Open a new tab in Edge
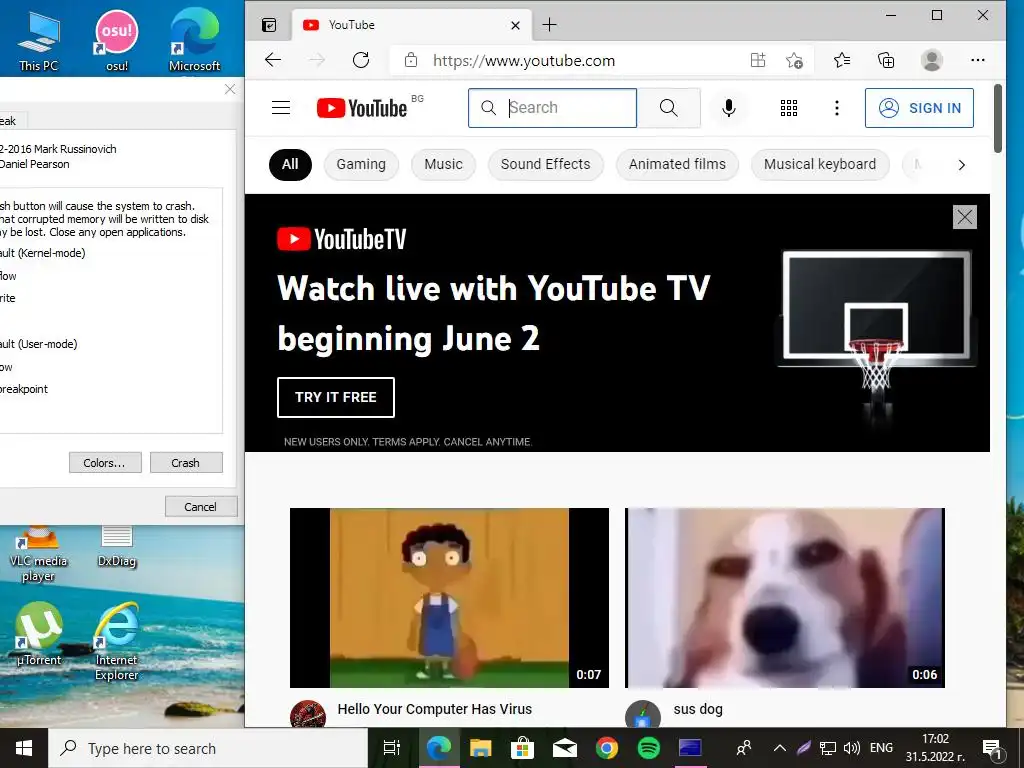This screenshot has width=1024, height=768. [550, 25]
